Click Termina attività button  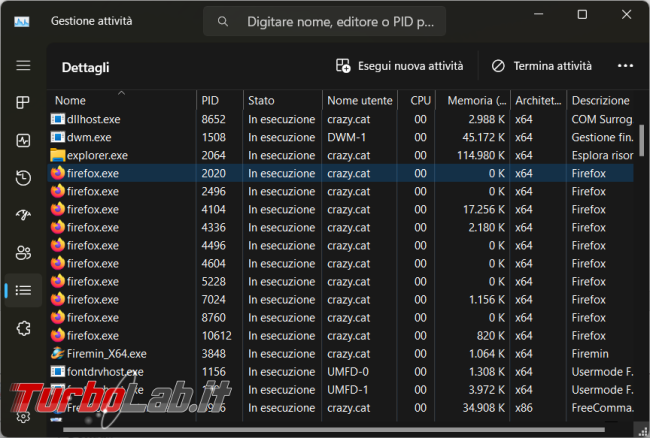pyautogui.click(x=541, y=66)
